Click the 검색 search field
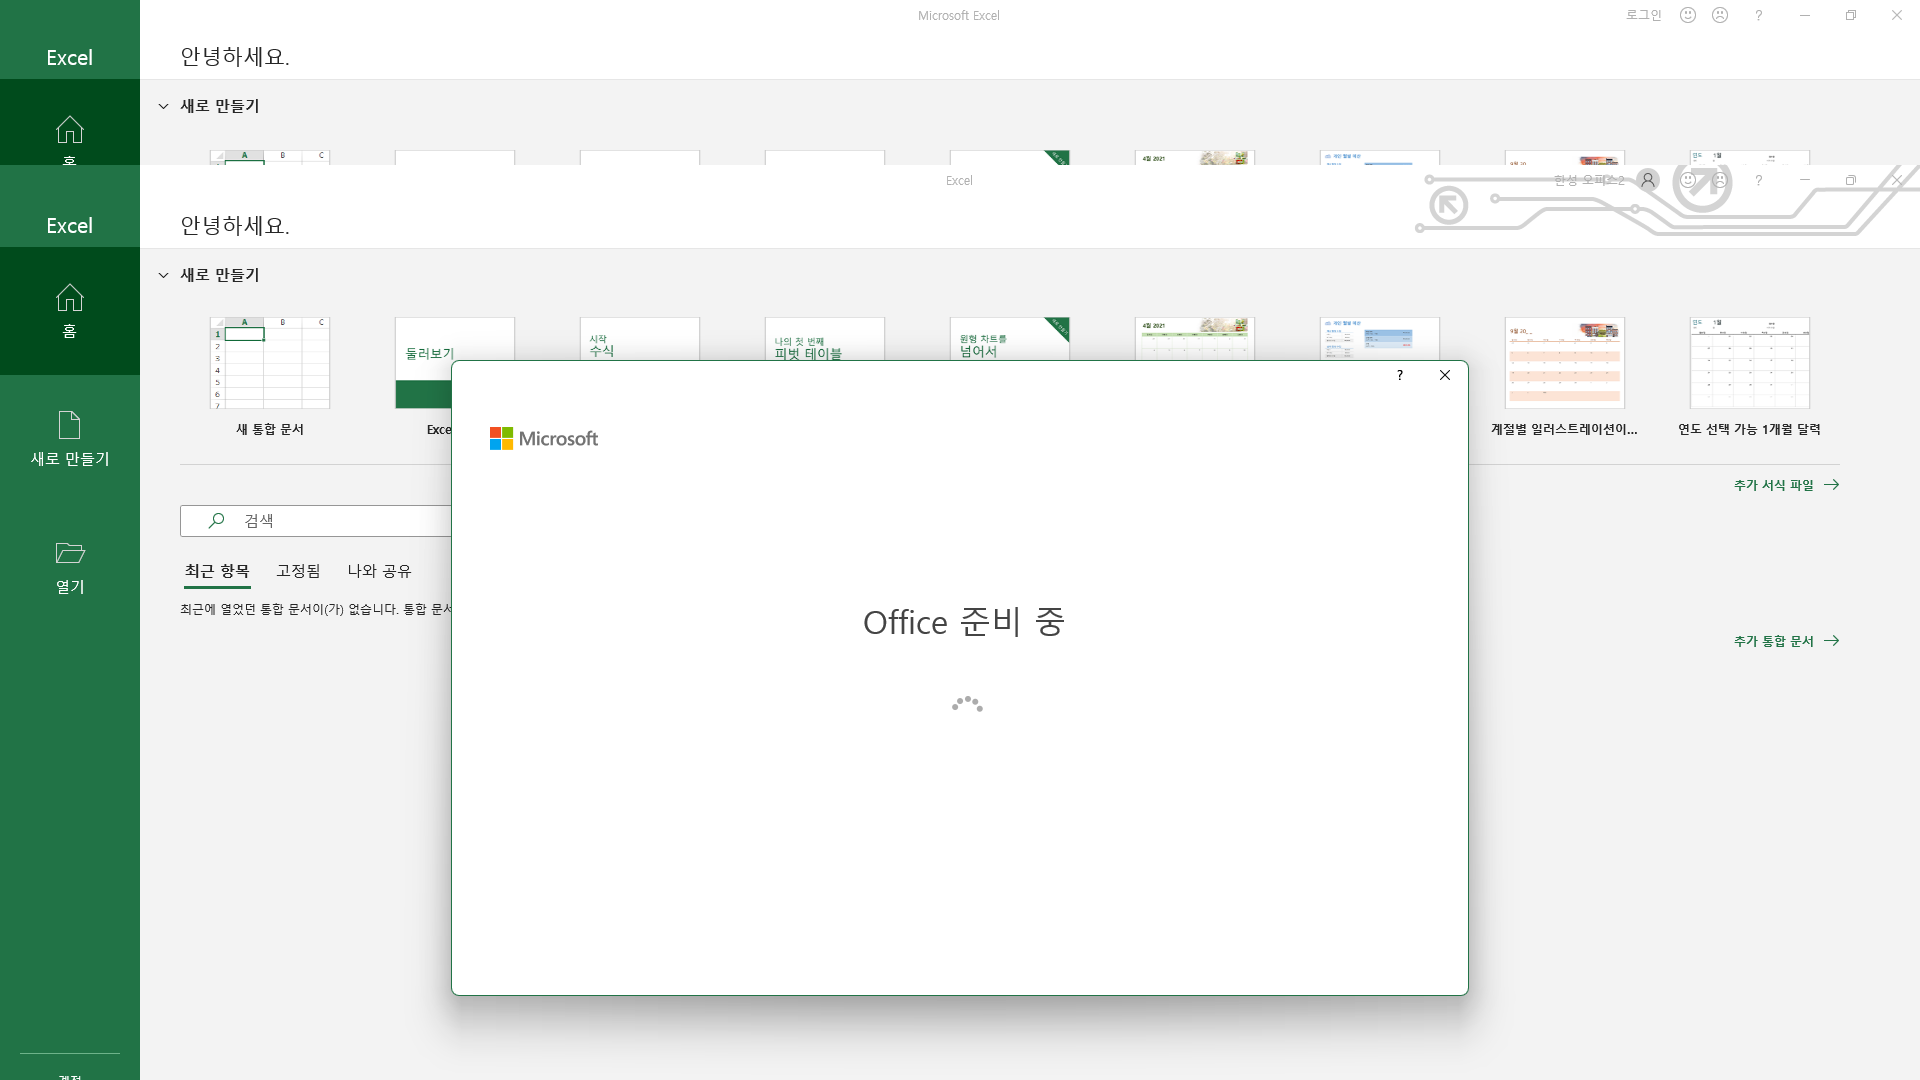The height and width of the screenshot is (1080, 1920). tap(316, 521)
